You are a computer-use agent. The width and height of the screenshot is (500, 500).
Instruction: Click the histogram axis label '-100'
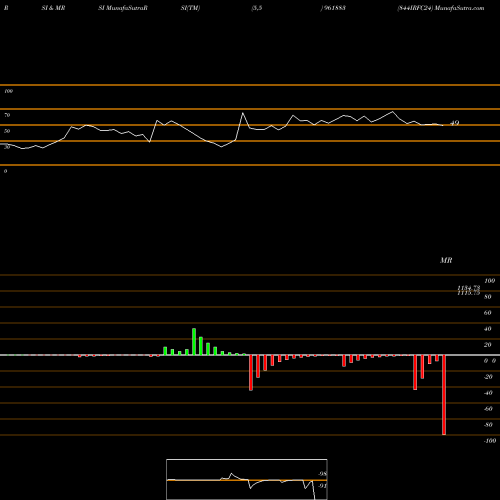point(490,441)
